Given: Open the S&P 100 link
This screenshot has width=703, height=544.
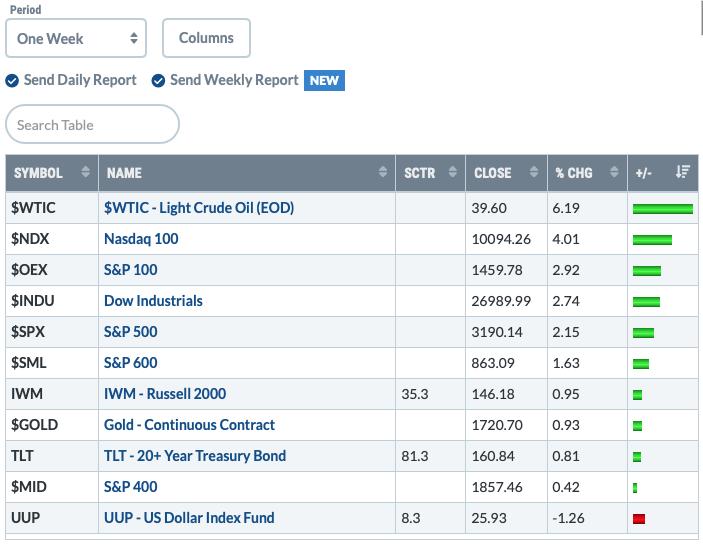Looking at the screenshot, I should 130,270.
